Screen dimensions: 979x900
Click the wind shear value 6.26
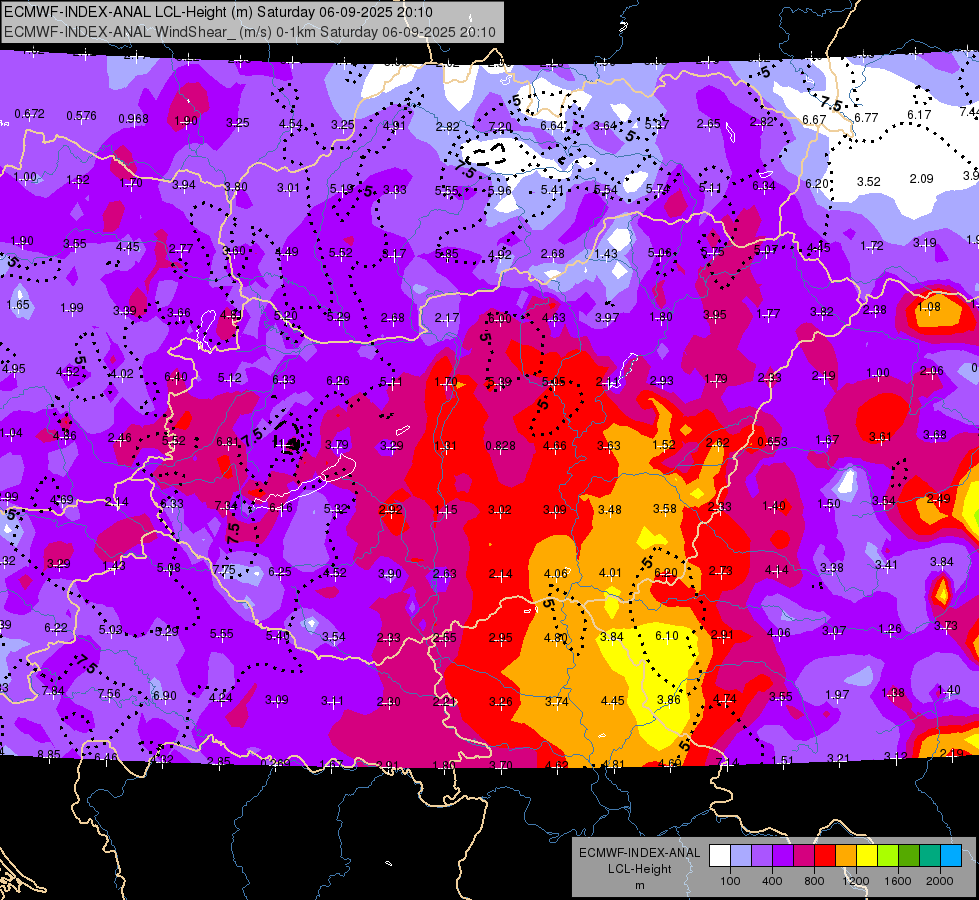pos(338,380)
